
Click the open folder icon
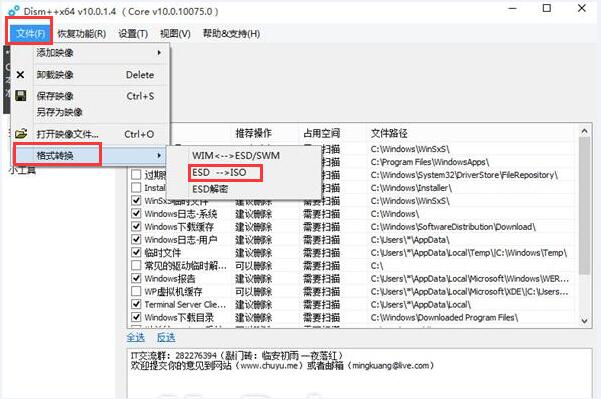click(21, 134)
